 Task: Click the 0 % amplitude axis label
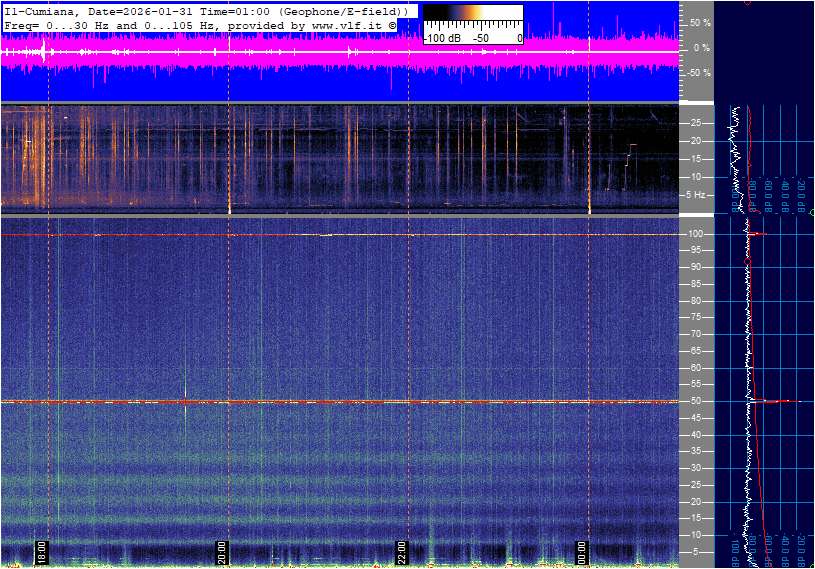coord(702,47)
